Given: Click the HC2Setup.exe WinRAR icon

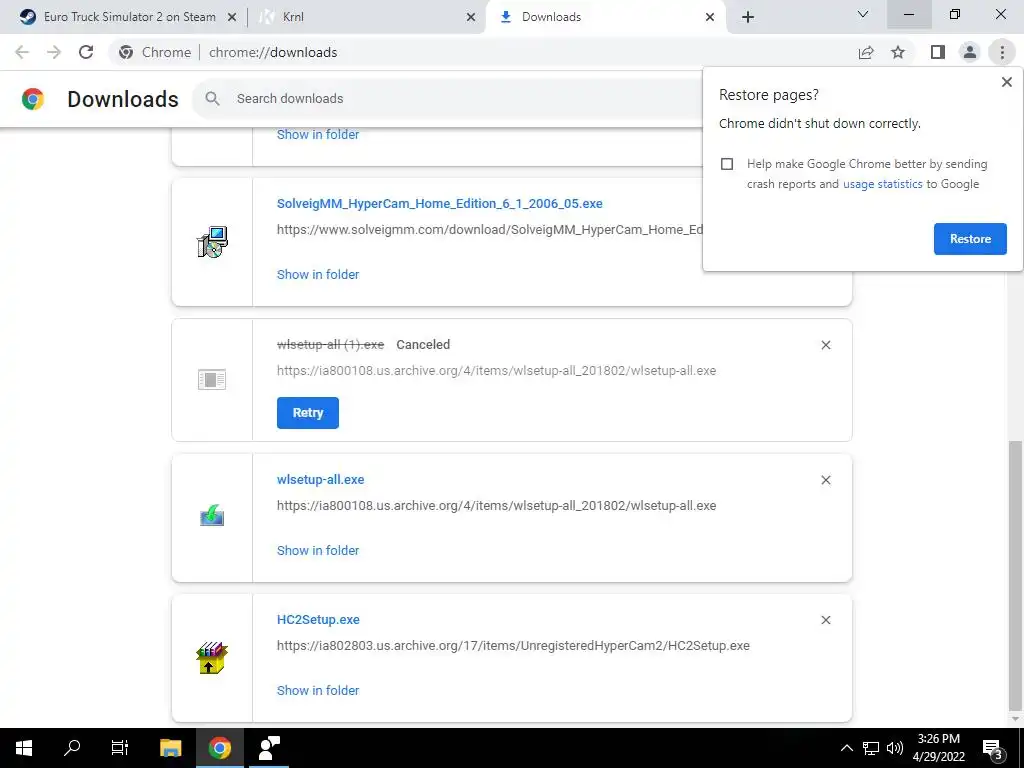Looking at the screenshot, I should tap(212, 658).
